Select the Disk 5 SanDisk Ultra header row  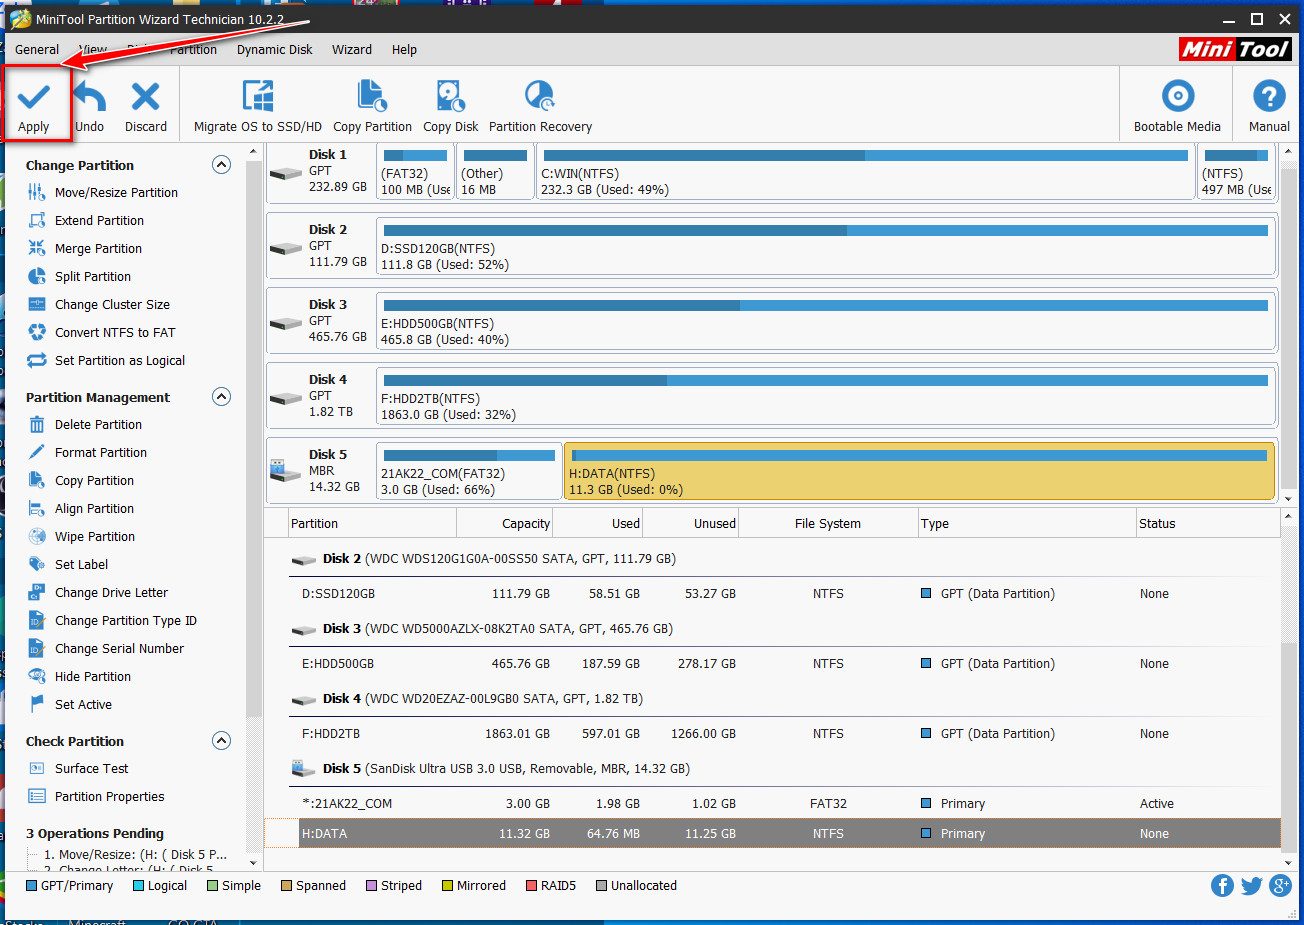coord(784,769)
